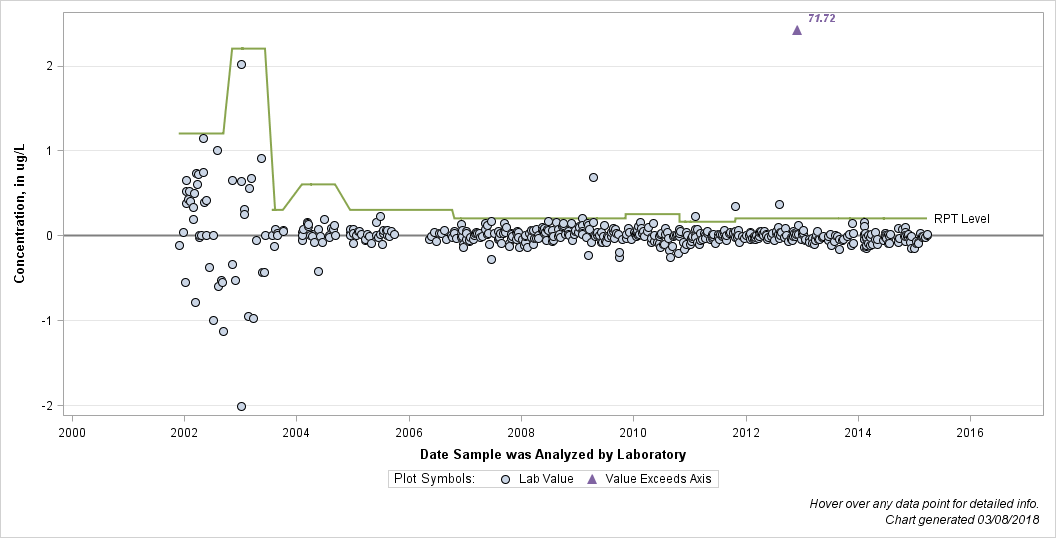Click the y-axis tick label -1
The image size is (1056, 538).
click(47, 321)
